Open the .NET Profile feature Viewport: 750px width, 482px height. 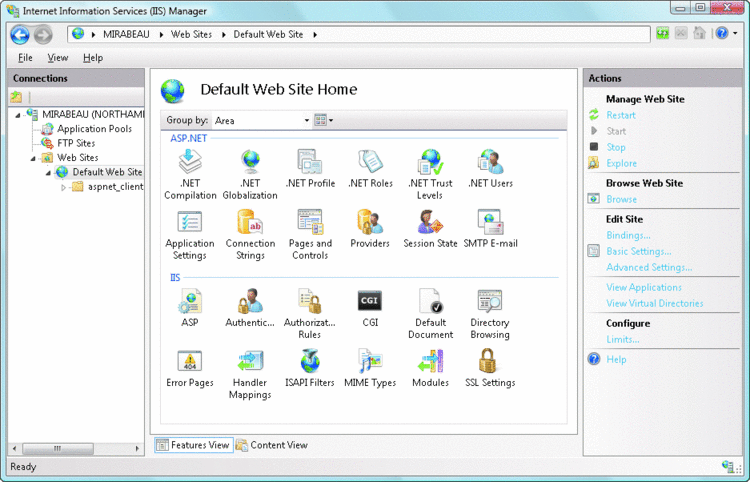310,169
